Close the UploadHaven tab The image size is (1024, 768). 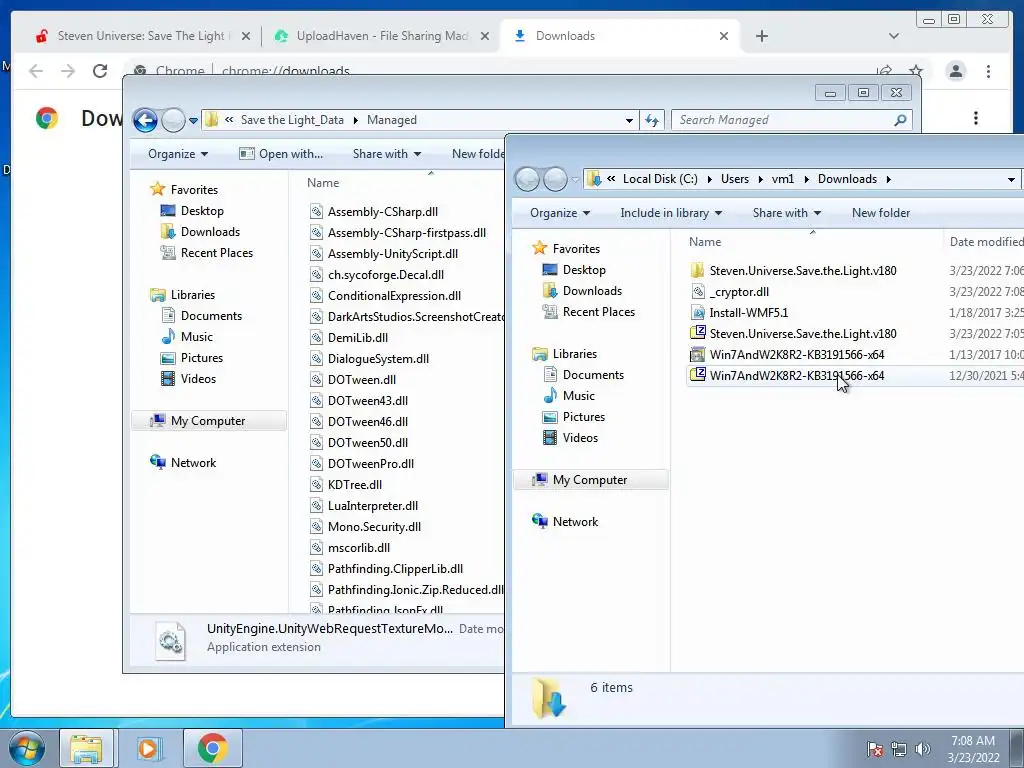pyautogui.click(x=485, y=36)
